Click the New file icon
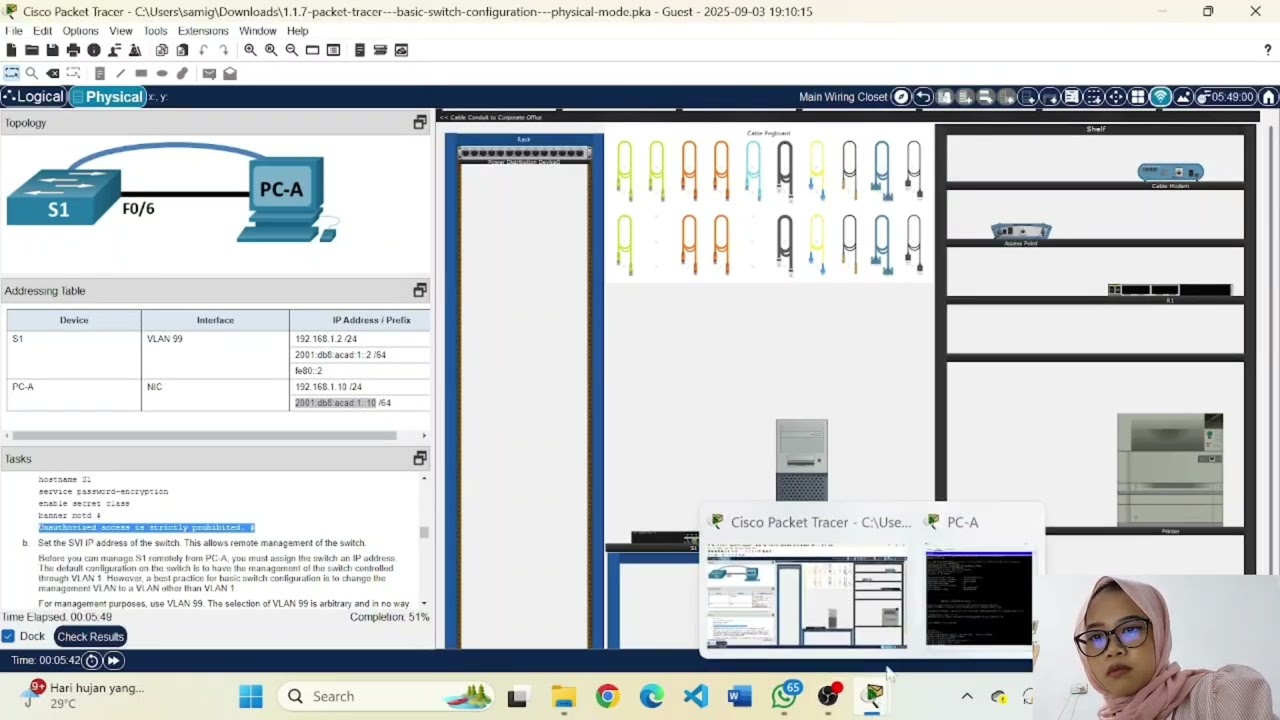Image resolution: width=1280 pixels, height=720 pixels. [11, 50]
